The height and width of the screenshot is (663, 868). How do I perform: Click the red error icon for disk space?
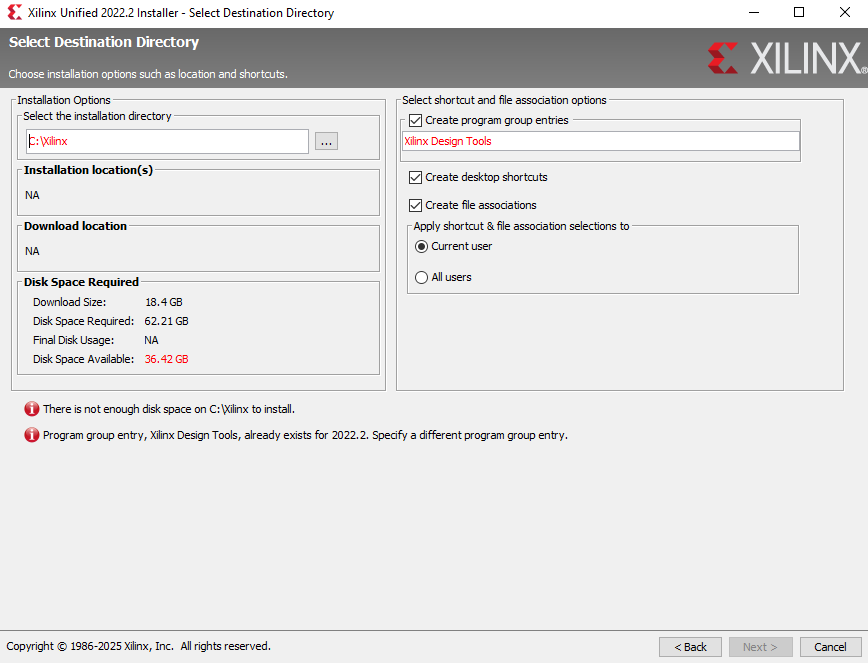(x=32, y=409)
